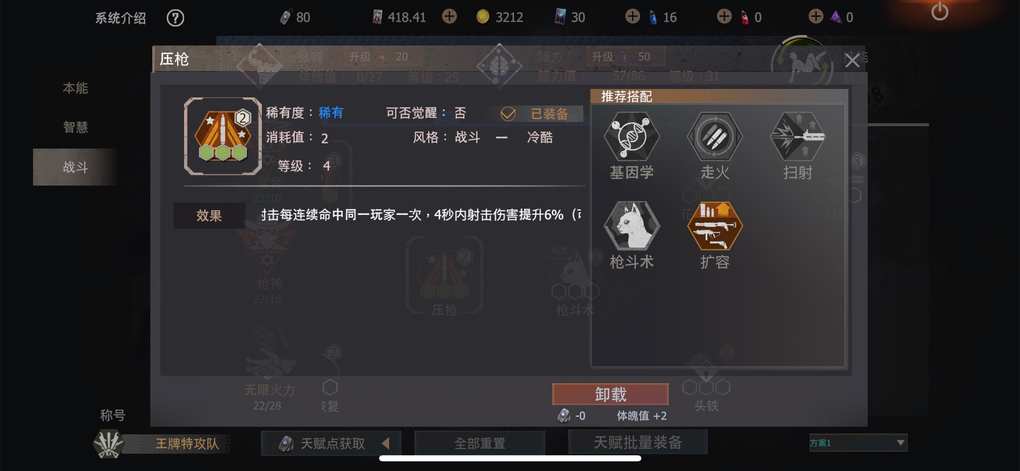Switch to the 智慧 talent tab
Image resolution: width=1020 pixels, height=471 pixels.
75,127
